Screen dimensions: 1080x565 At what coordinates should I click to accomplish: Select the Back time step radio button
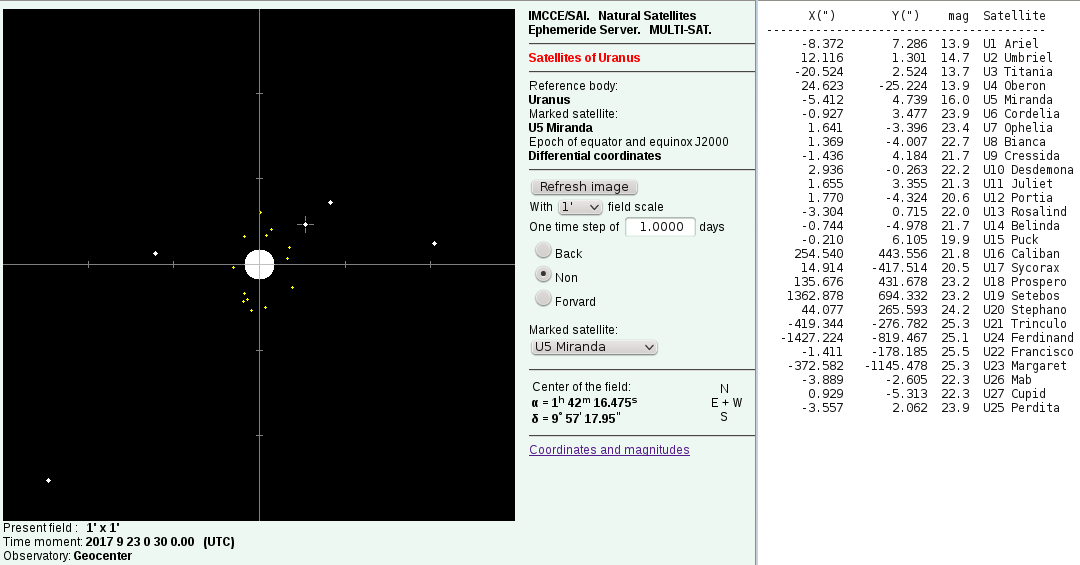(x=543, y=251)
